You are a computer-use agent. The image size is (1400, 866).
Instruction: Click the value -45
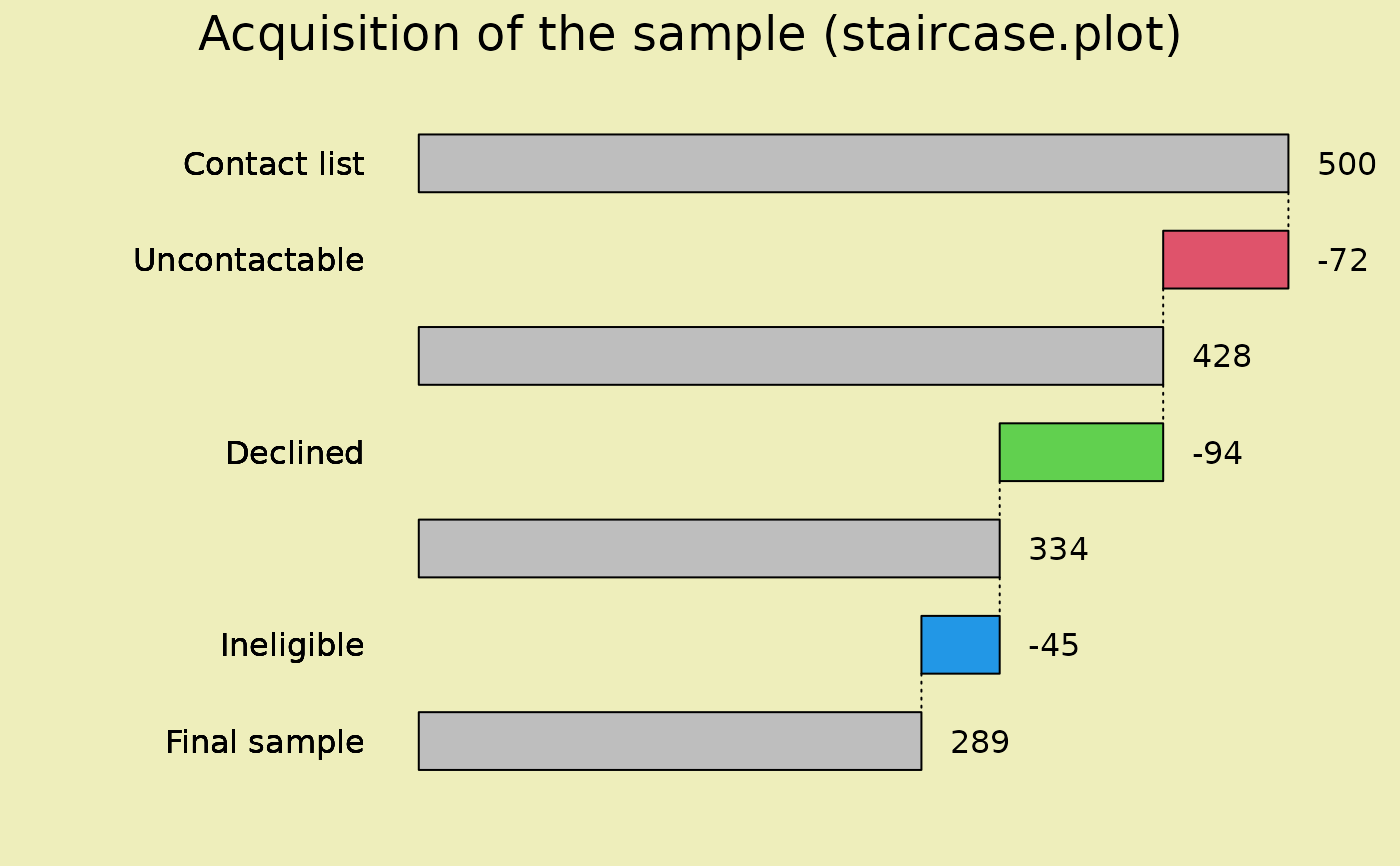pyautogui.click(x=1054, y=646)
